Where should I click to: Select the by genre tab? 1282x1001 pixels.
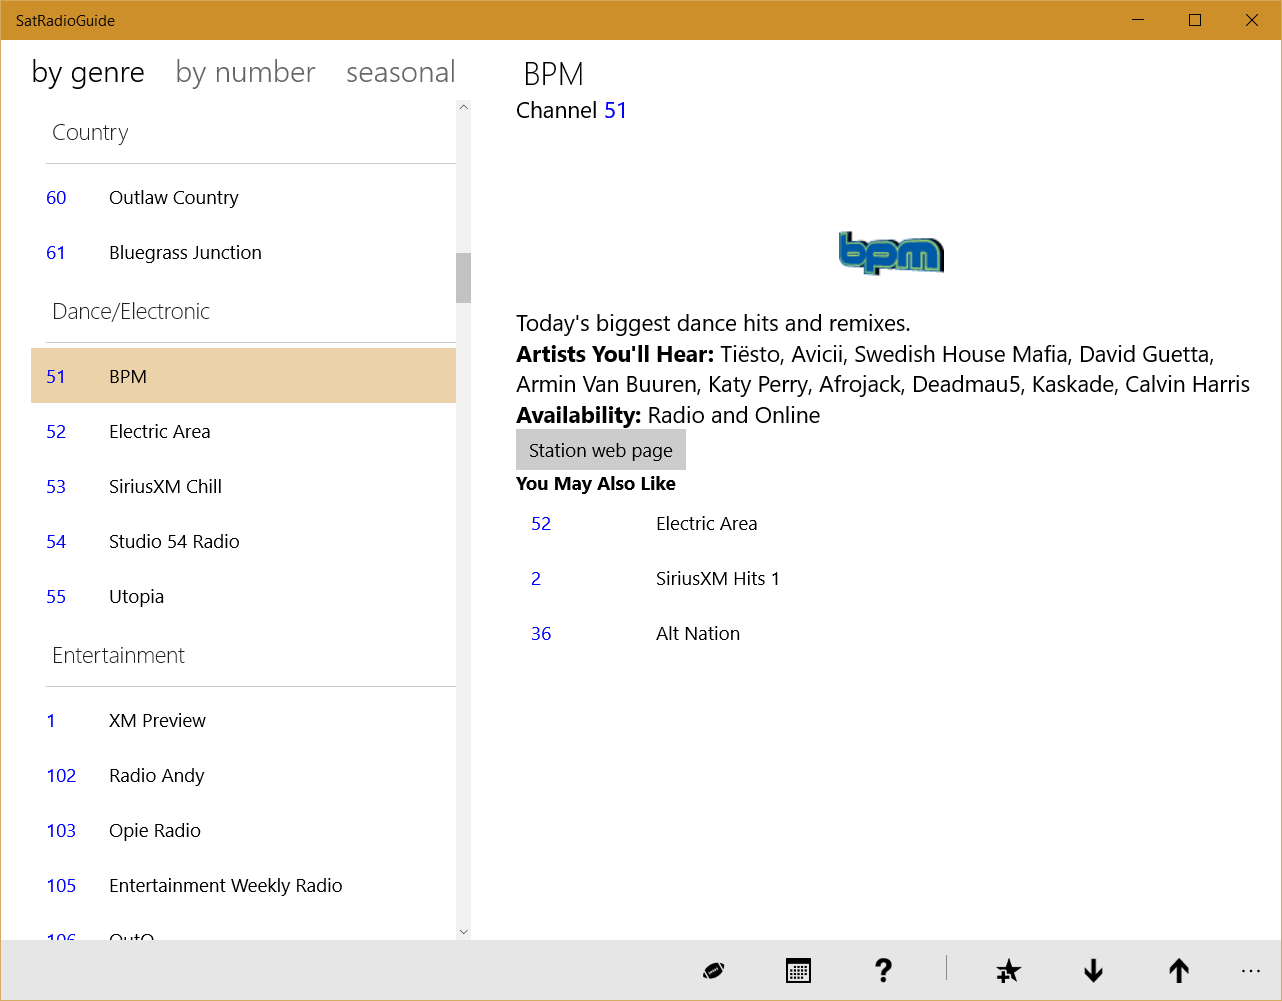click(x=88, y=73)
